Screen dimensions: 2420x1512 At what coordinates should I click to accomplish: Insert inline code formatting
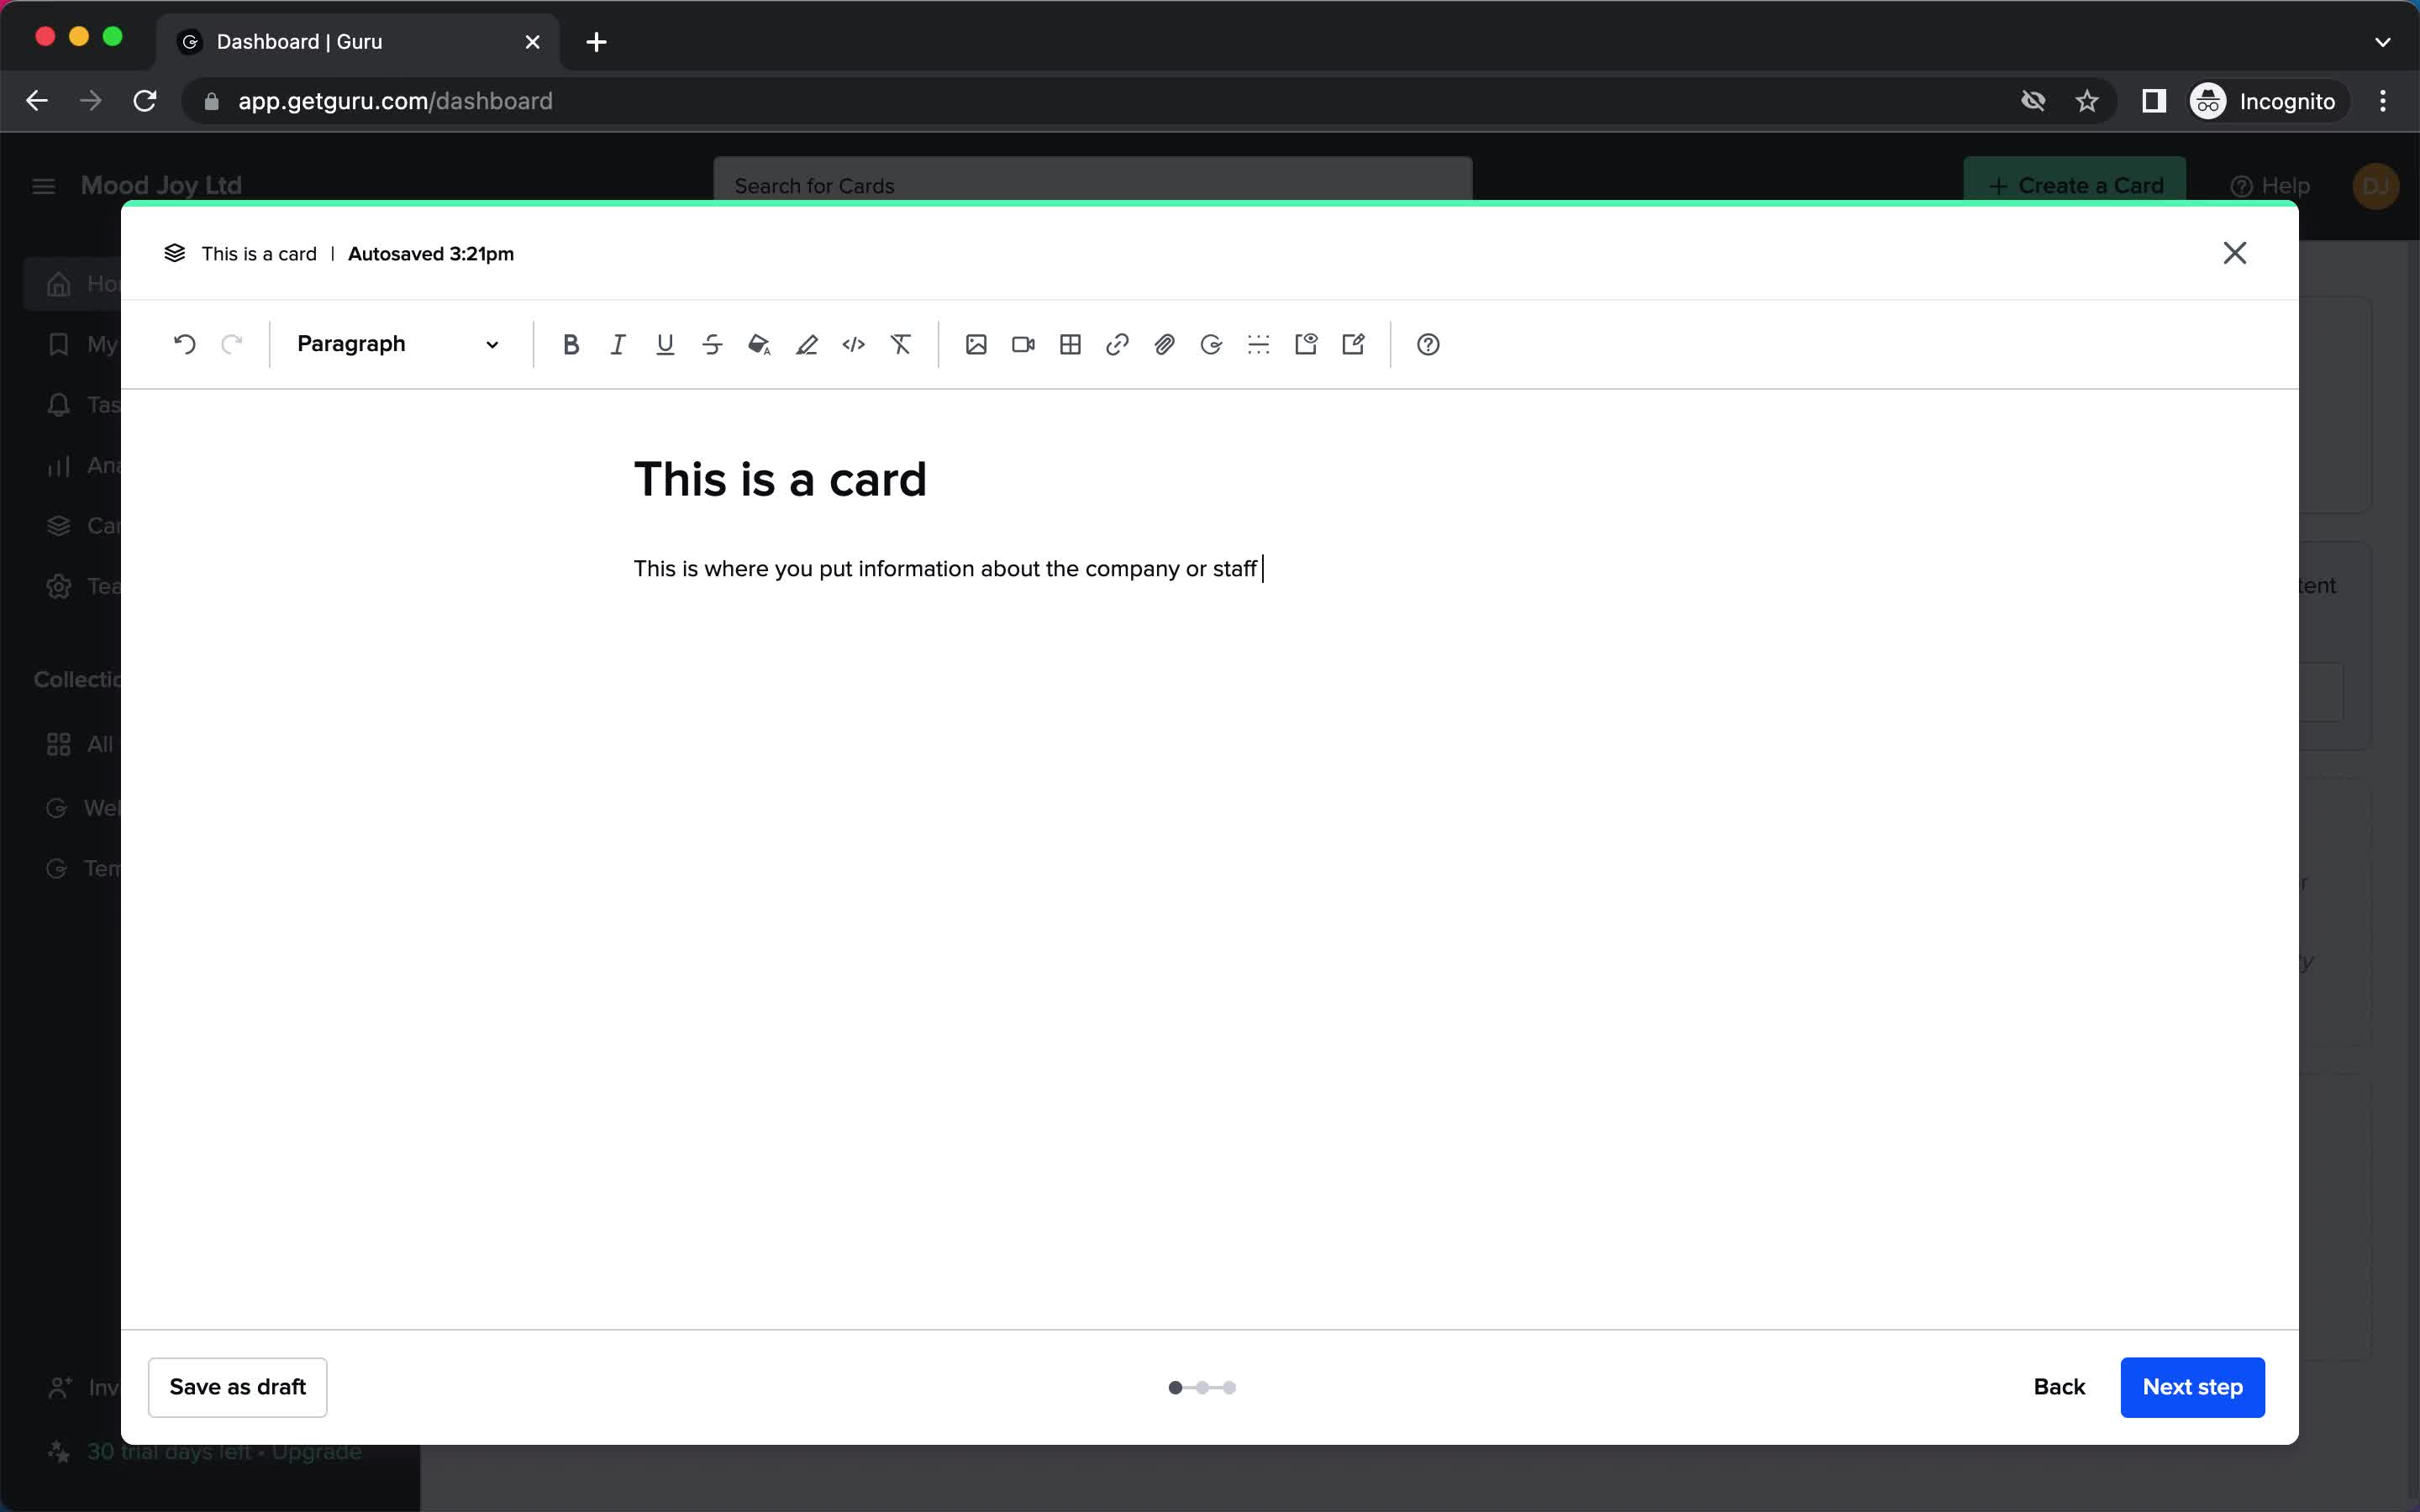point(852,344)
